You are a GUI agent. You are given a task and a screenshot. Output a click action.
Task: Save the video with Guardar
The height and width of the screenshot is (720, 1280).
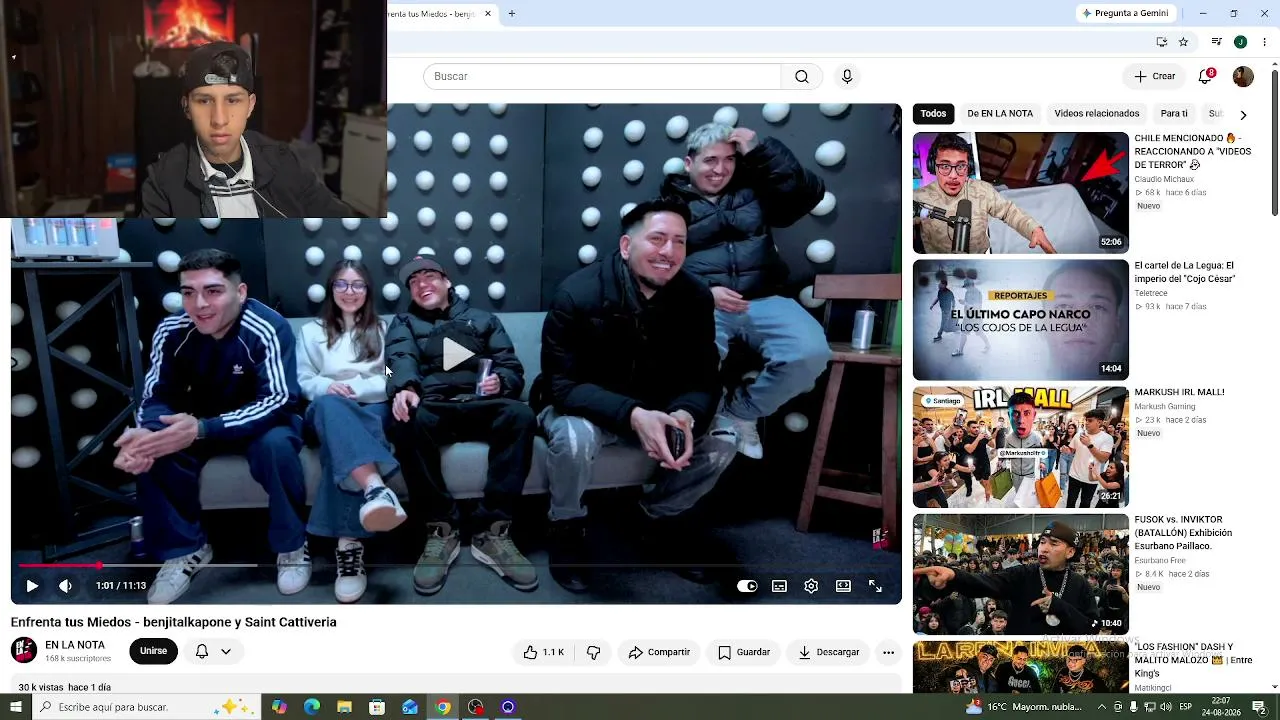(x=744, y=652)
